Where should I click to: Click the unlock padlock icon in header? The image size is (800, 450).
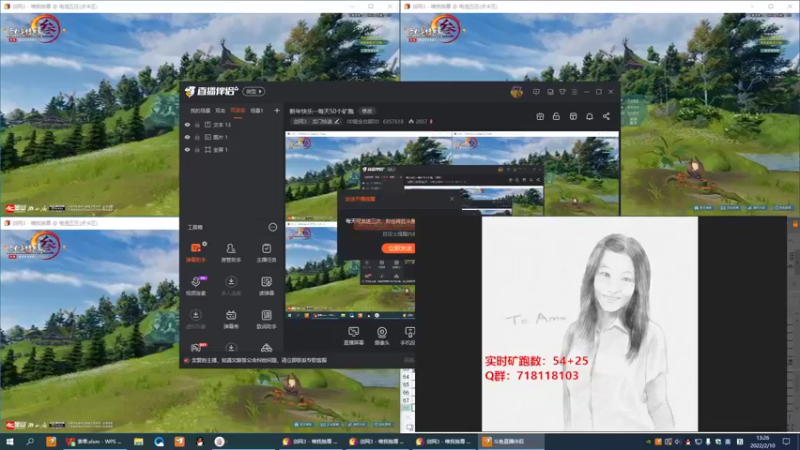(556, 116)
